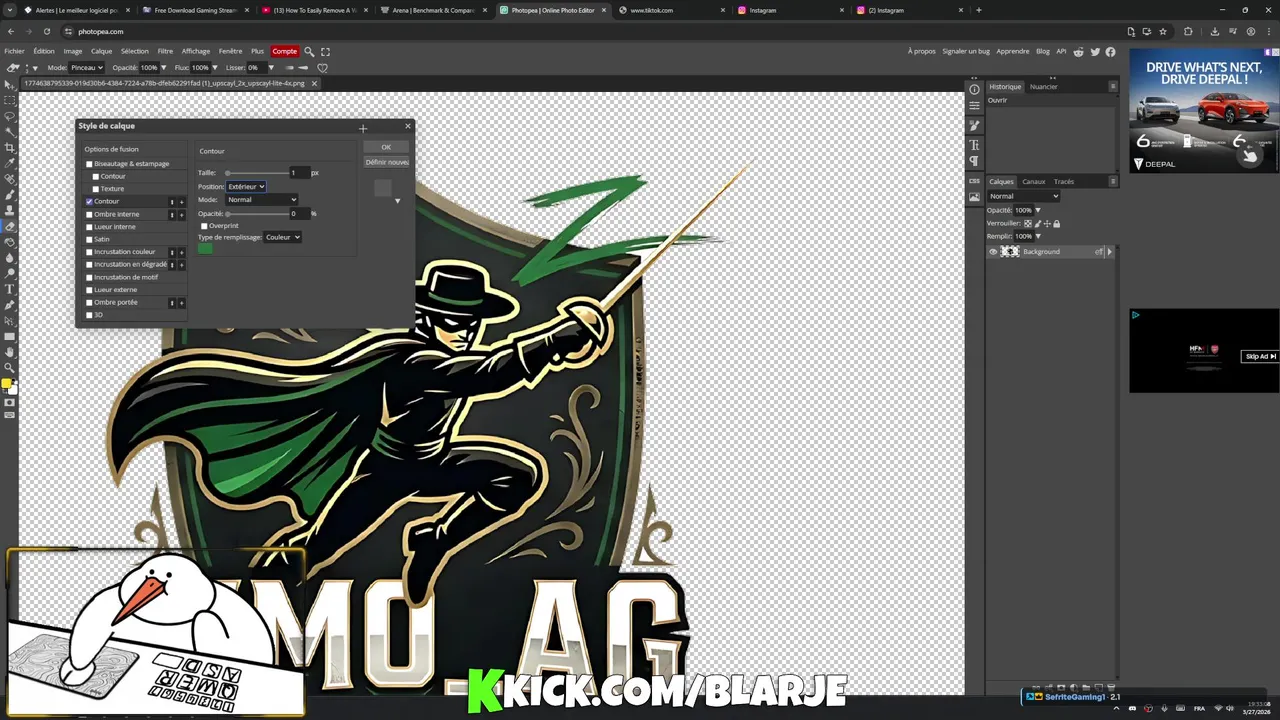Pick the Dodge tool
The image size is (1280, 720).
click(10, 273)
